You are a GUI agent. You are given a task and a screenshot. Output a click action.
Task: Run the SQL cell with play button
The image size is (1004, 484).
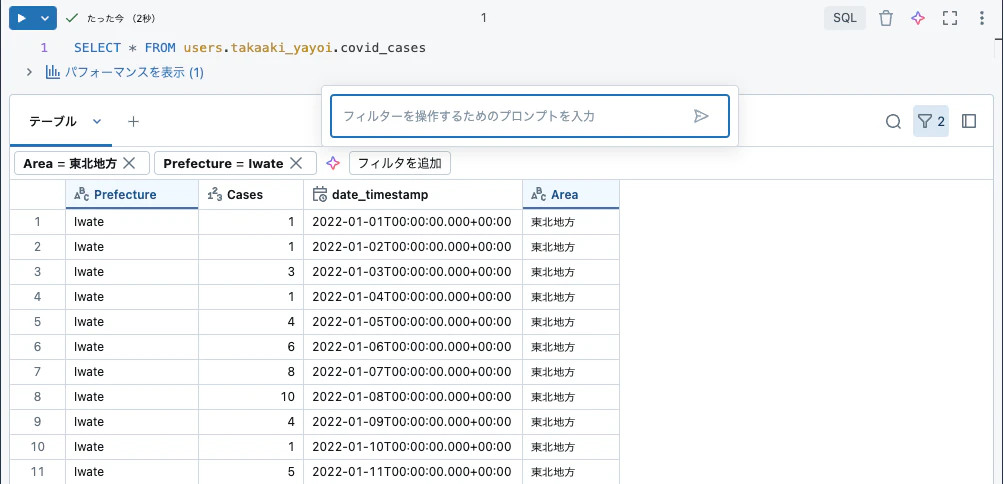coord(21,18)
